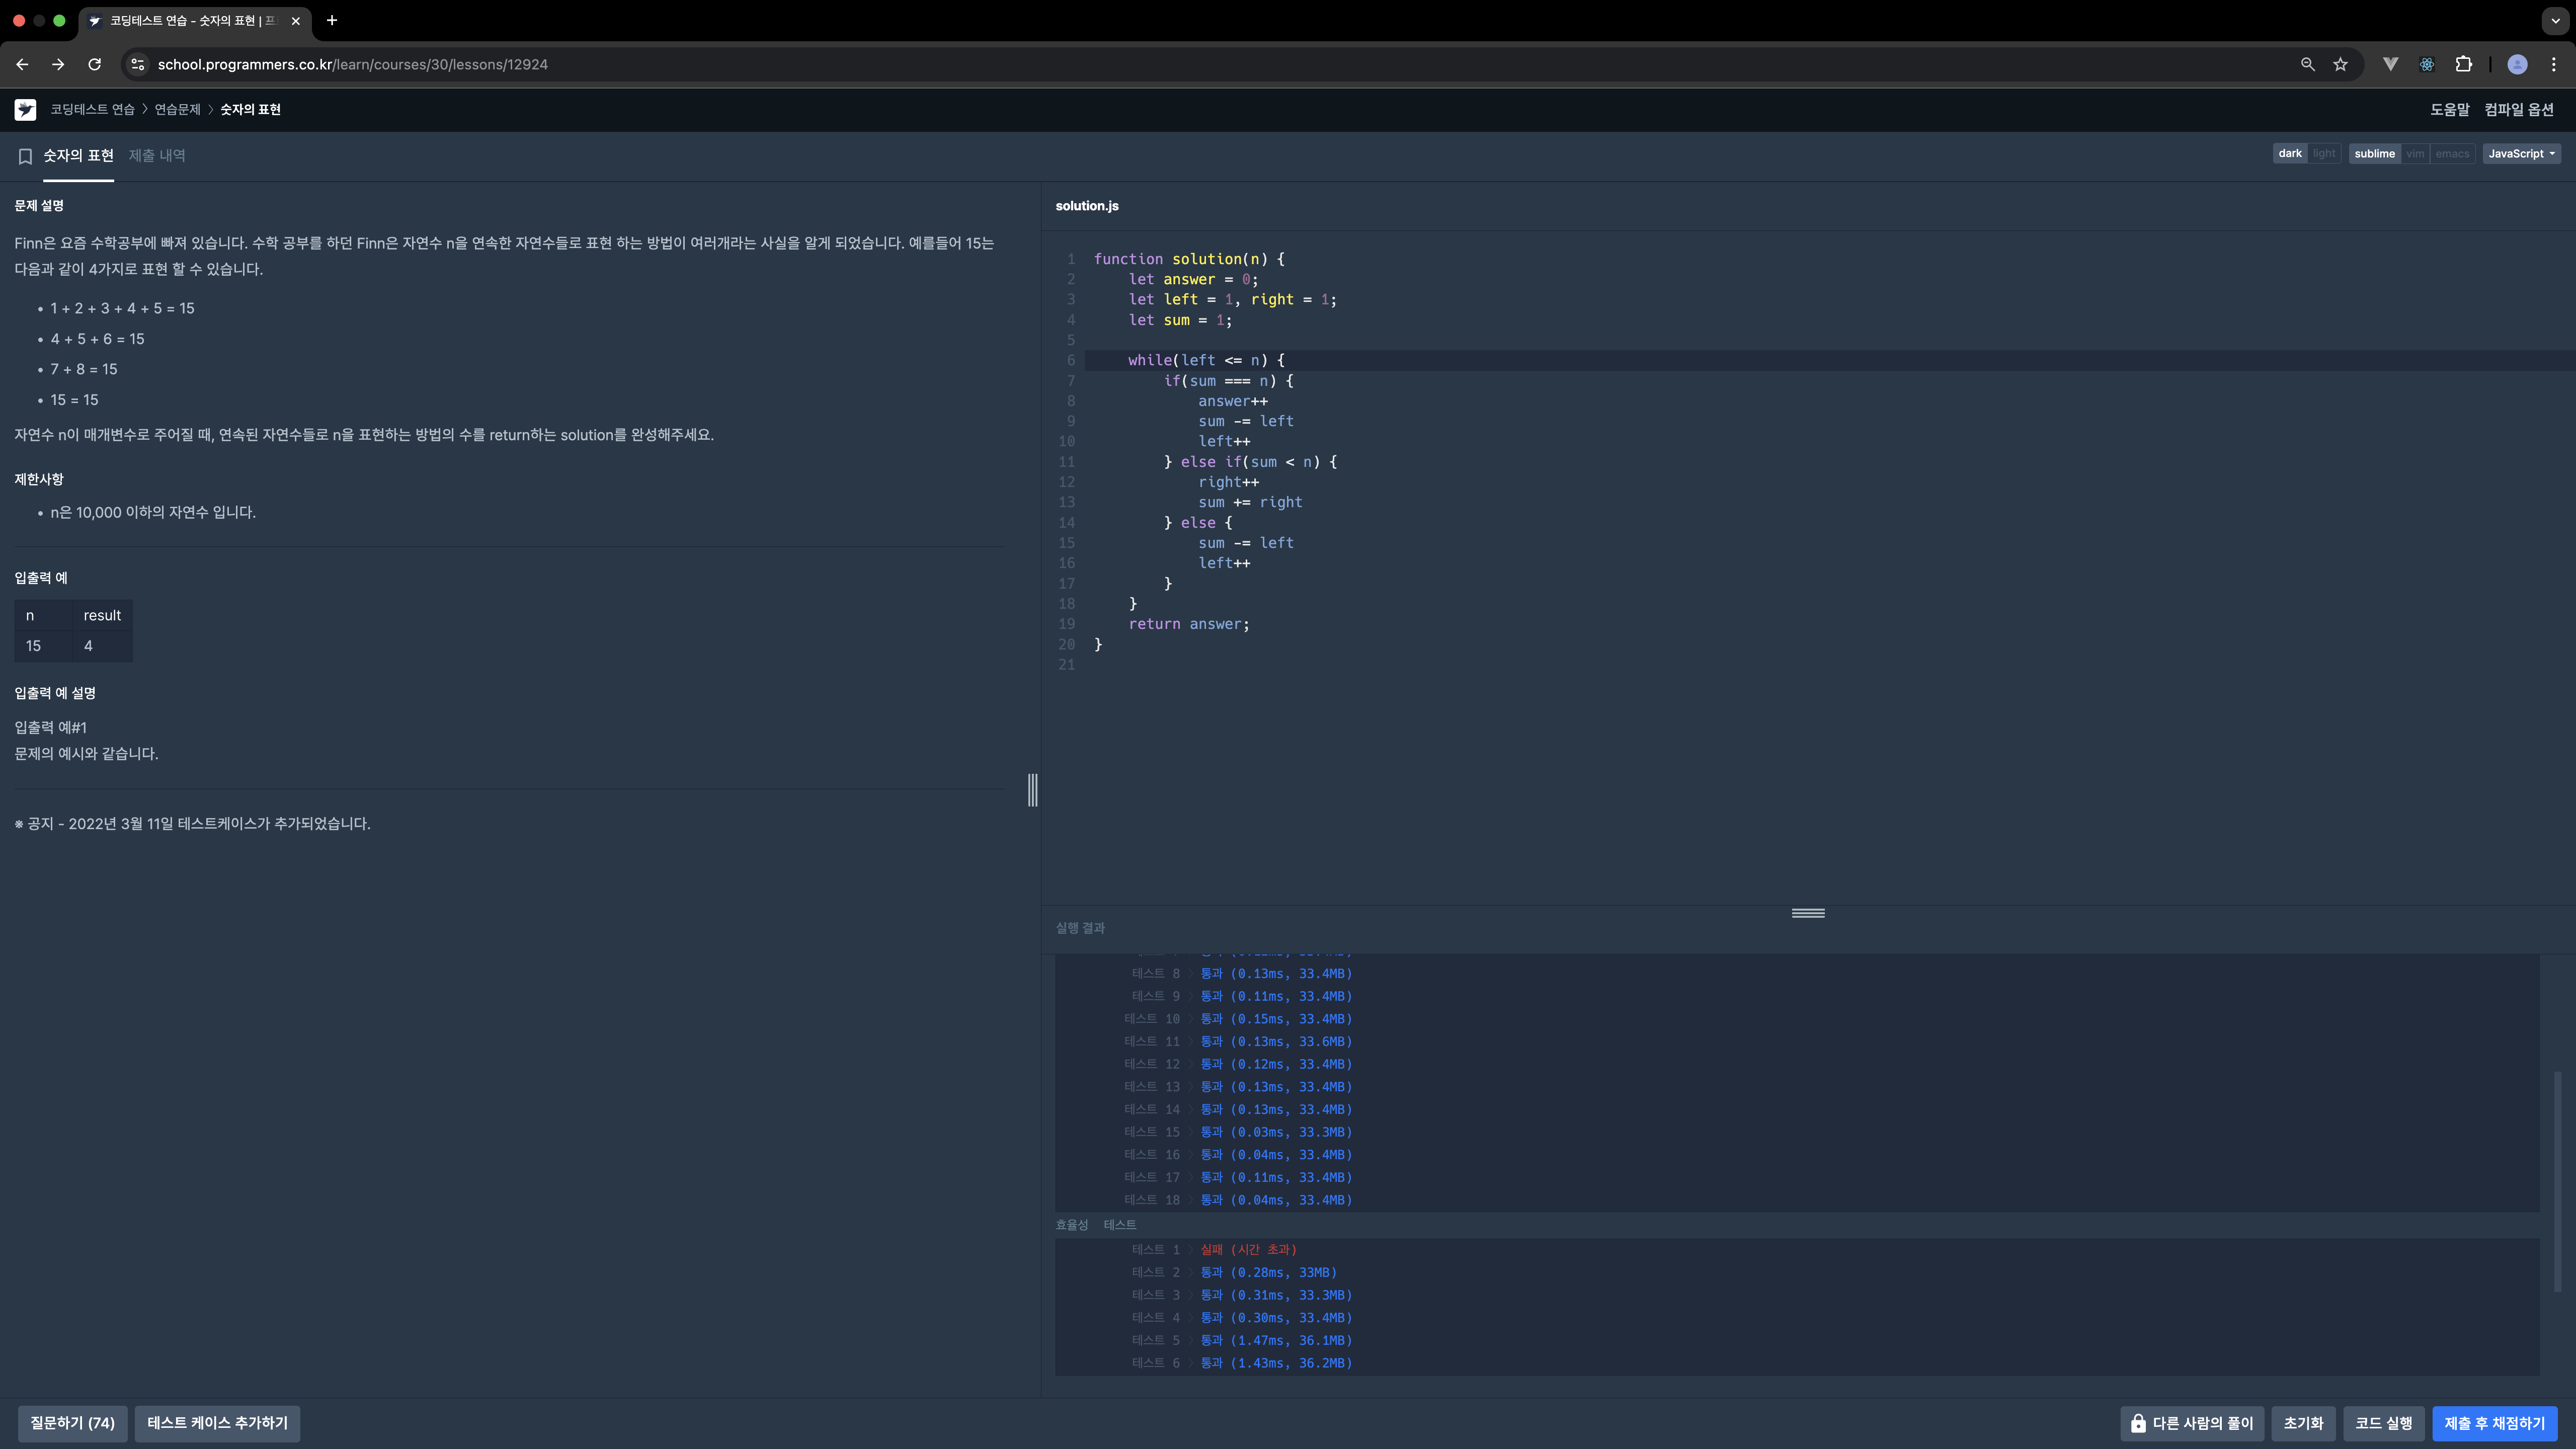Switch editor theme to light
Screen dimensions: 2576x1449
[2324, 154]
